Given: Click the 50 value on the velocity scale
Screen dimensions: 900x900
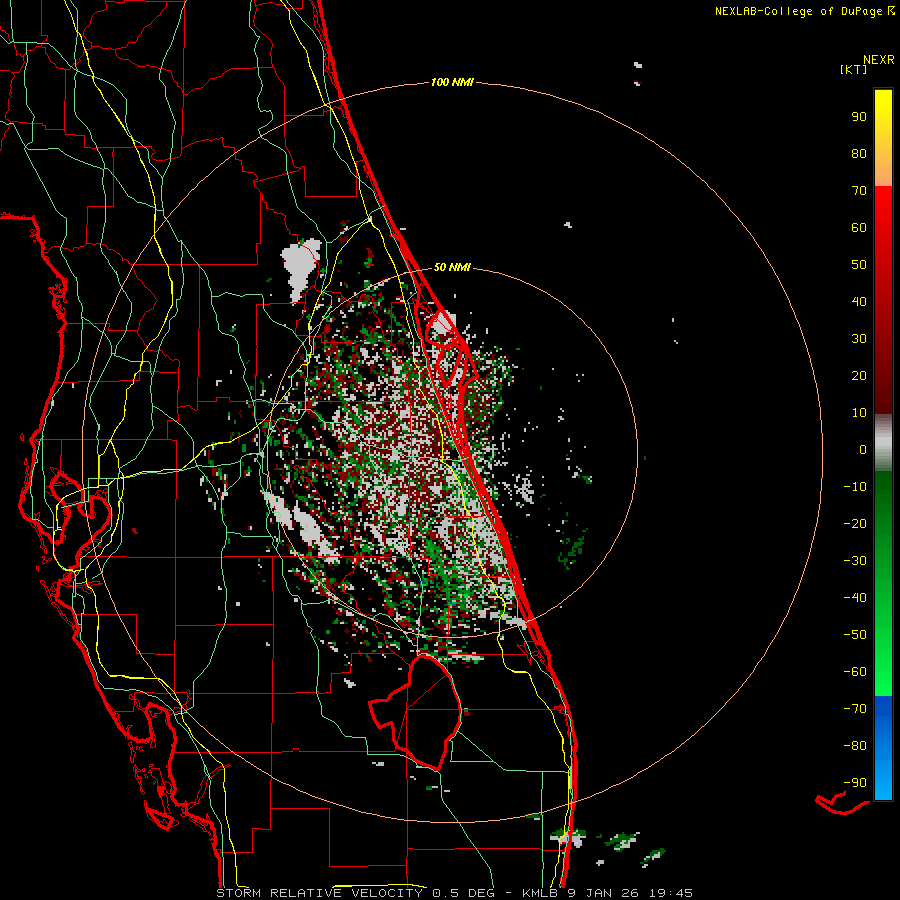Looking at the screenshot, I should coord(859,265).
